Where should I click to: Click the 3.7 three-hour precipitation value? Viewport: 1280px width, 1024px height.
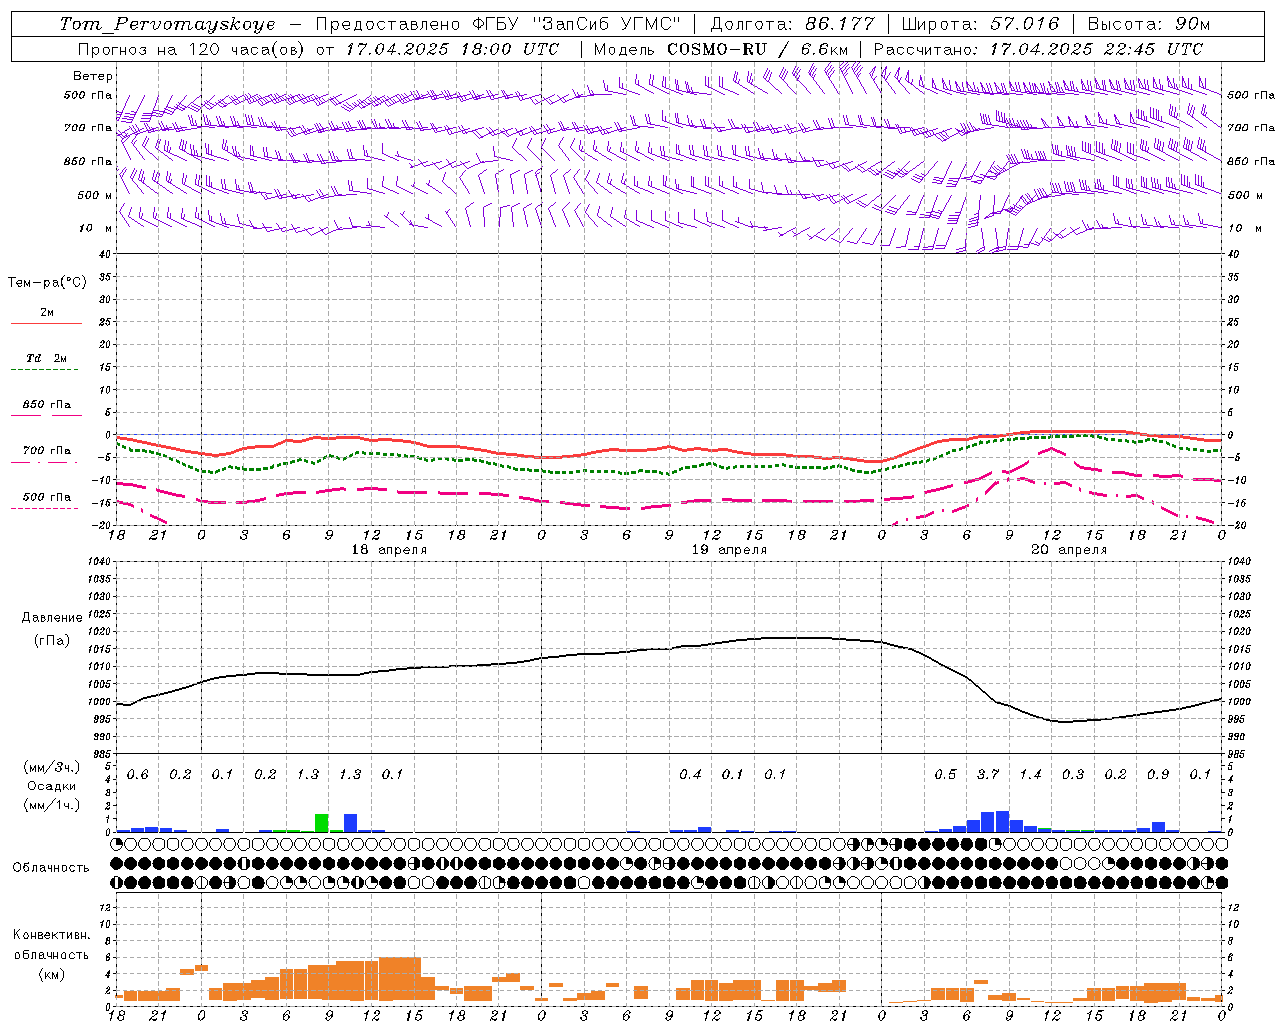[987, 775]
